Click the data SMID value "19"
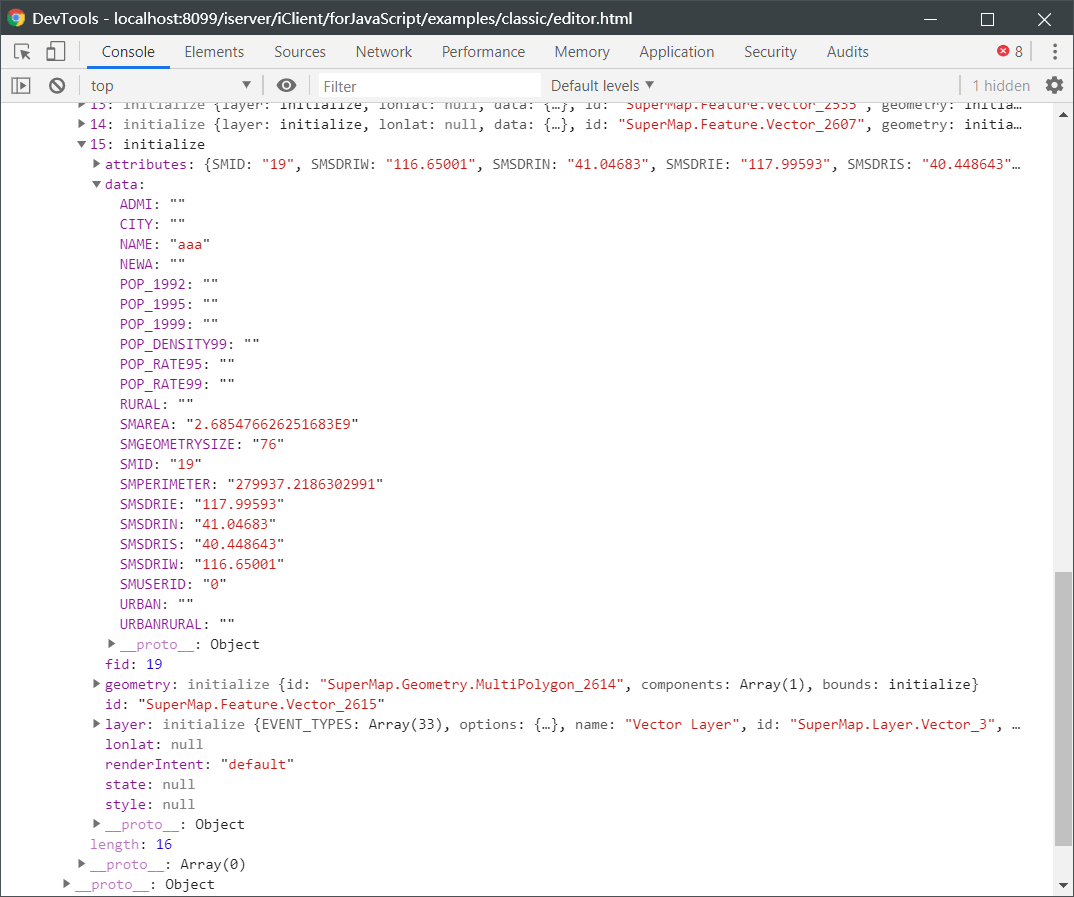1074x897 pixels. tap(186, 464)
